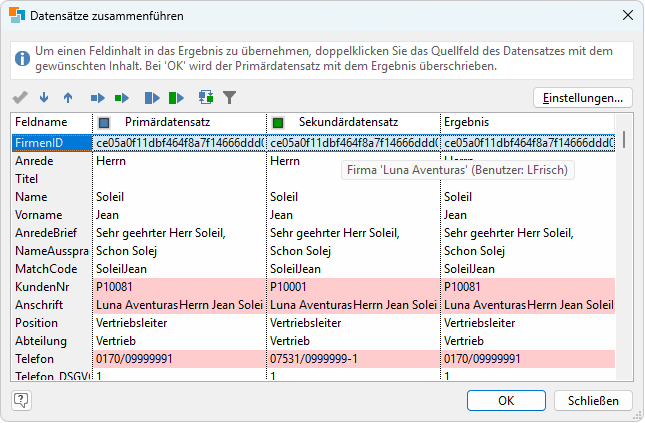The image size is (645, 423).
Task: Toggle the funnel filter icon
Action: coord(230,98)
